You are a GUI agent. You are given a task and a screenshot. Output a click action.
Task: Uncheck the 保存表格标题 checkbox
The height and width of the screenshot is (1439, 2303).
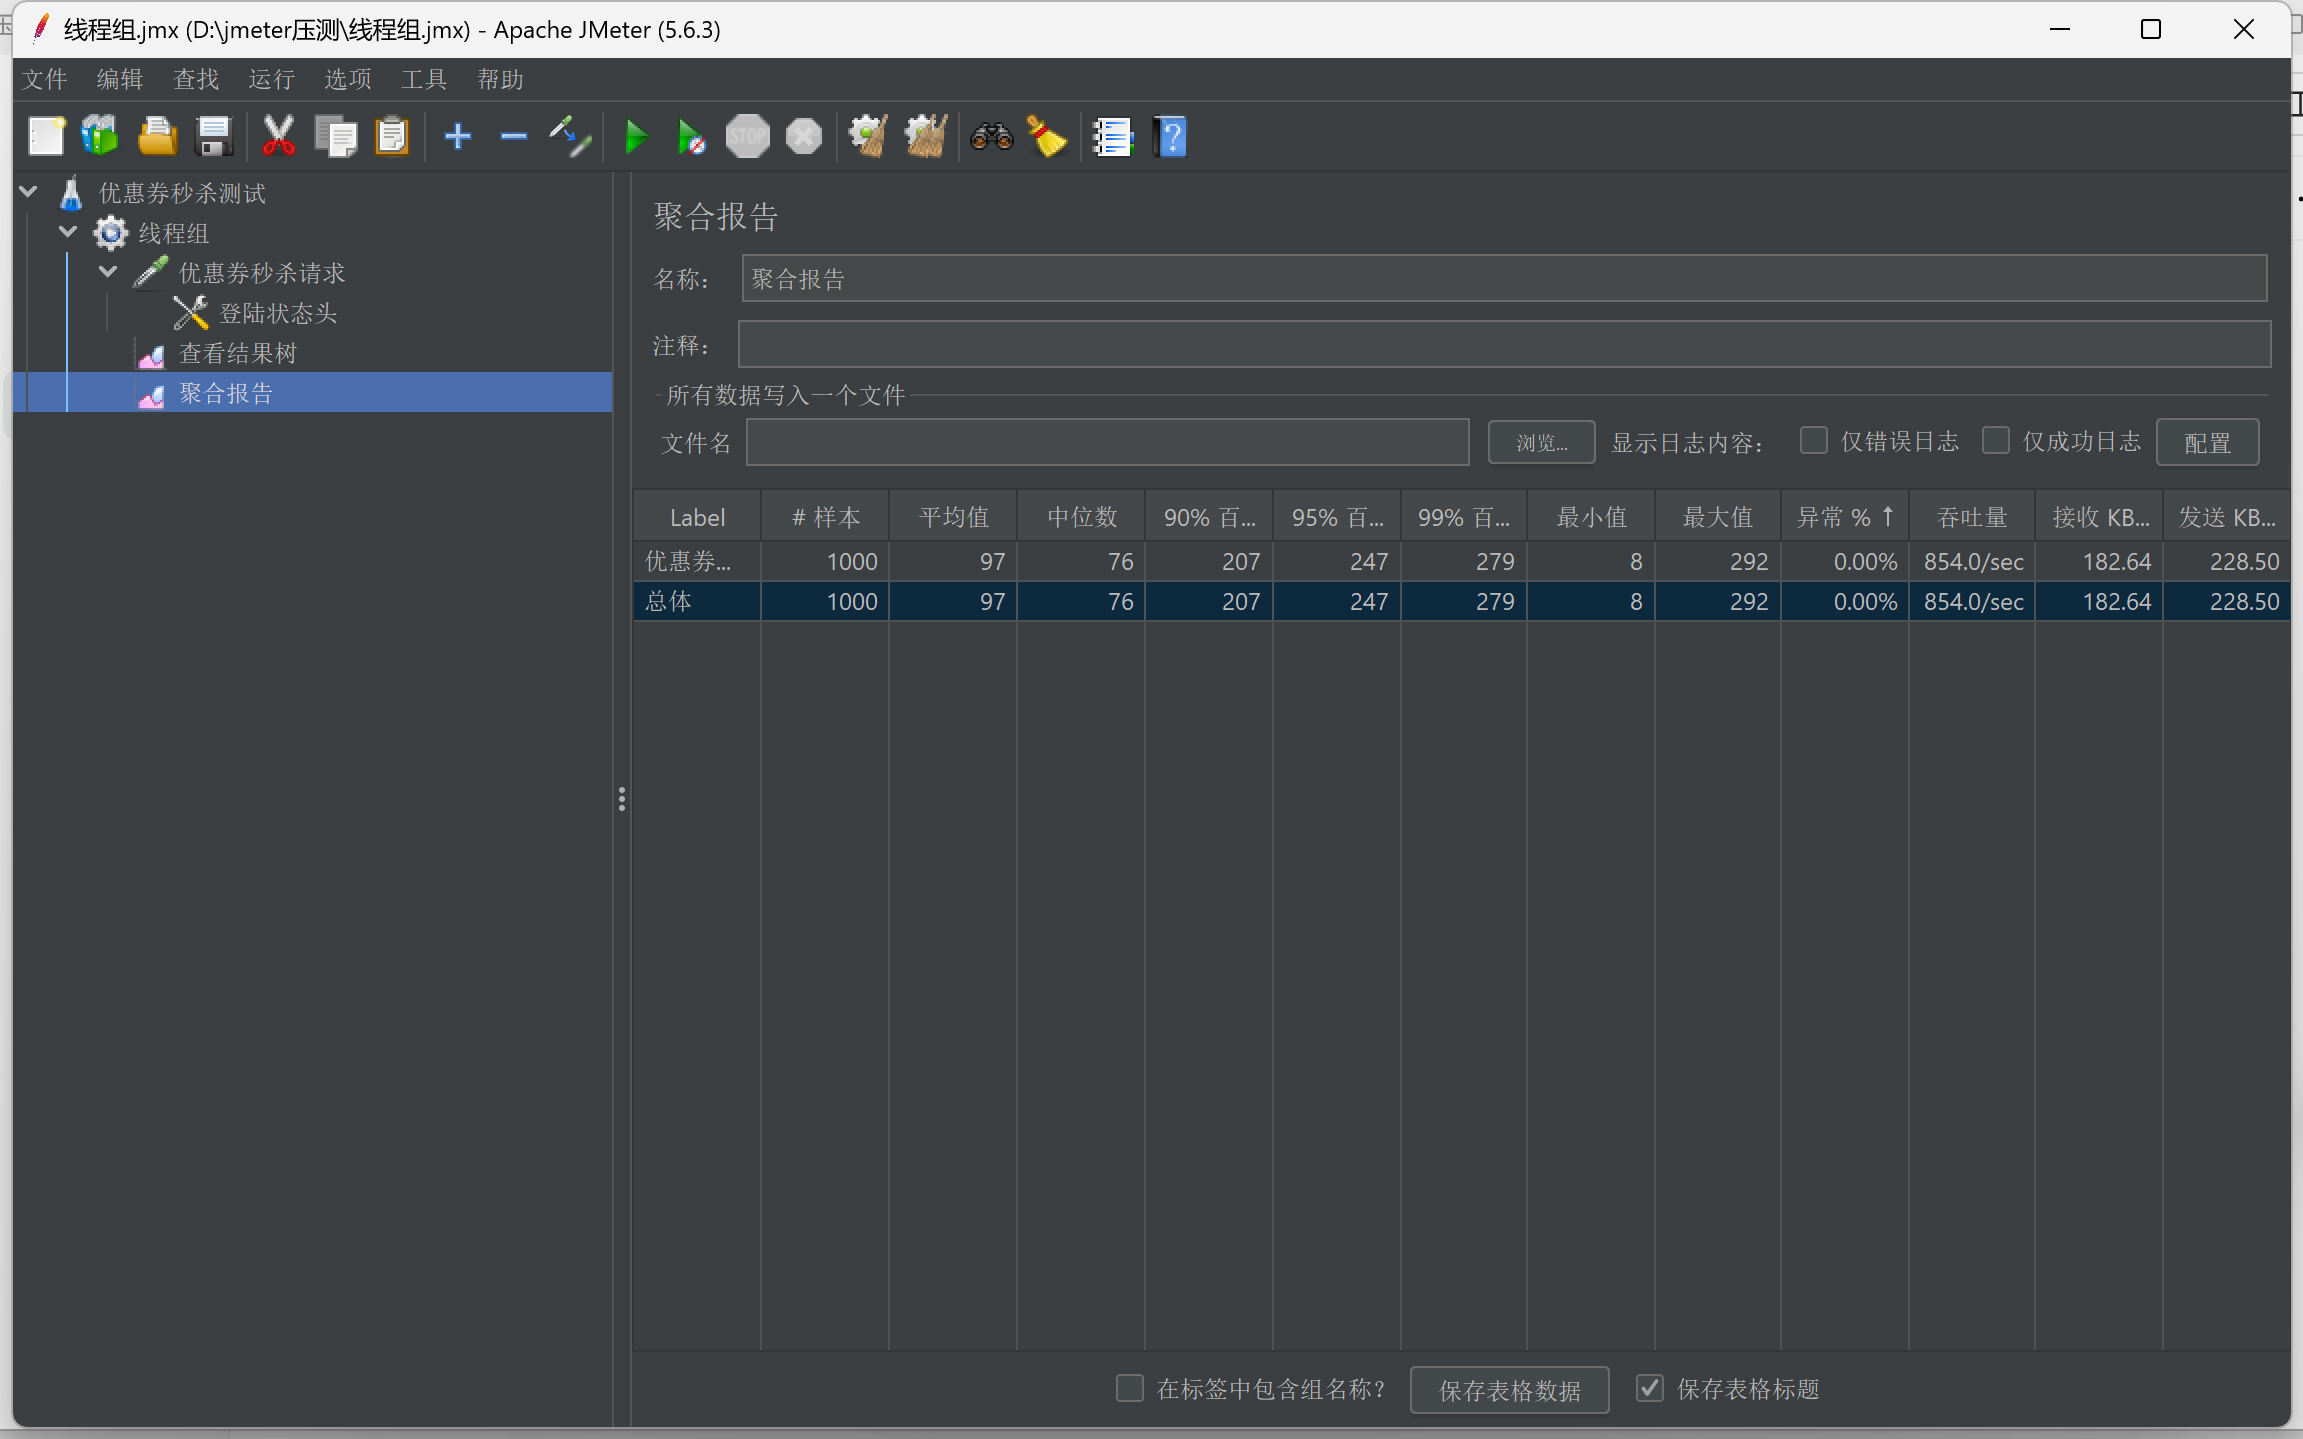click(x=1650, y=1388)
